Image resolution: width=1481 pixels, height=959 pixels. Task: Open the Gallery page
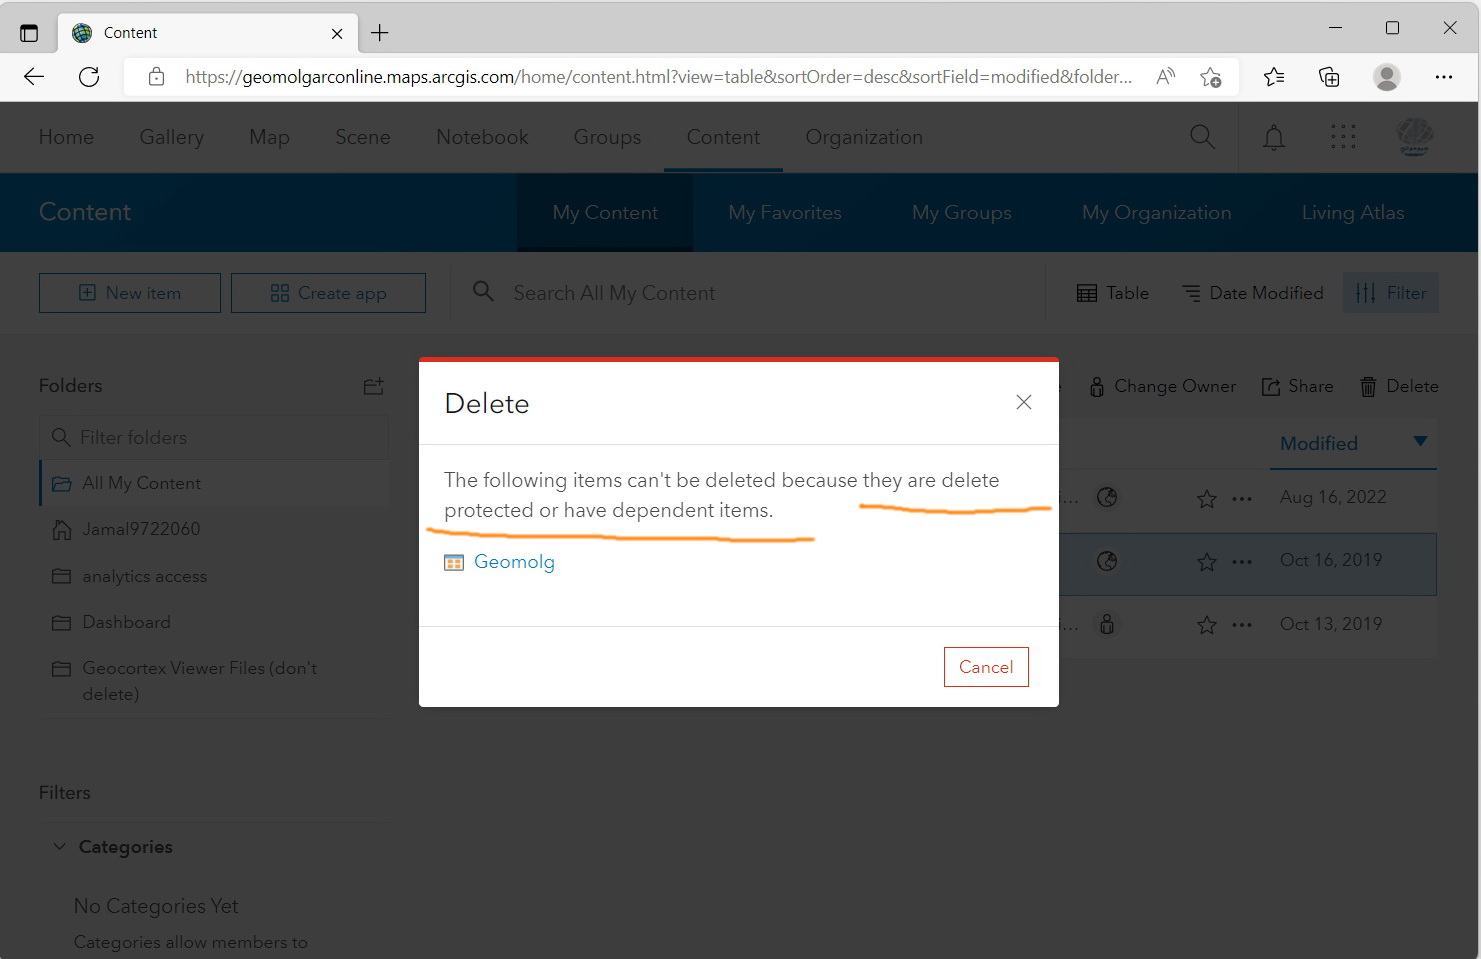[172, 137]
